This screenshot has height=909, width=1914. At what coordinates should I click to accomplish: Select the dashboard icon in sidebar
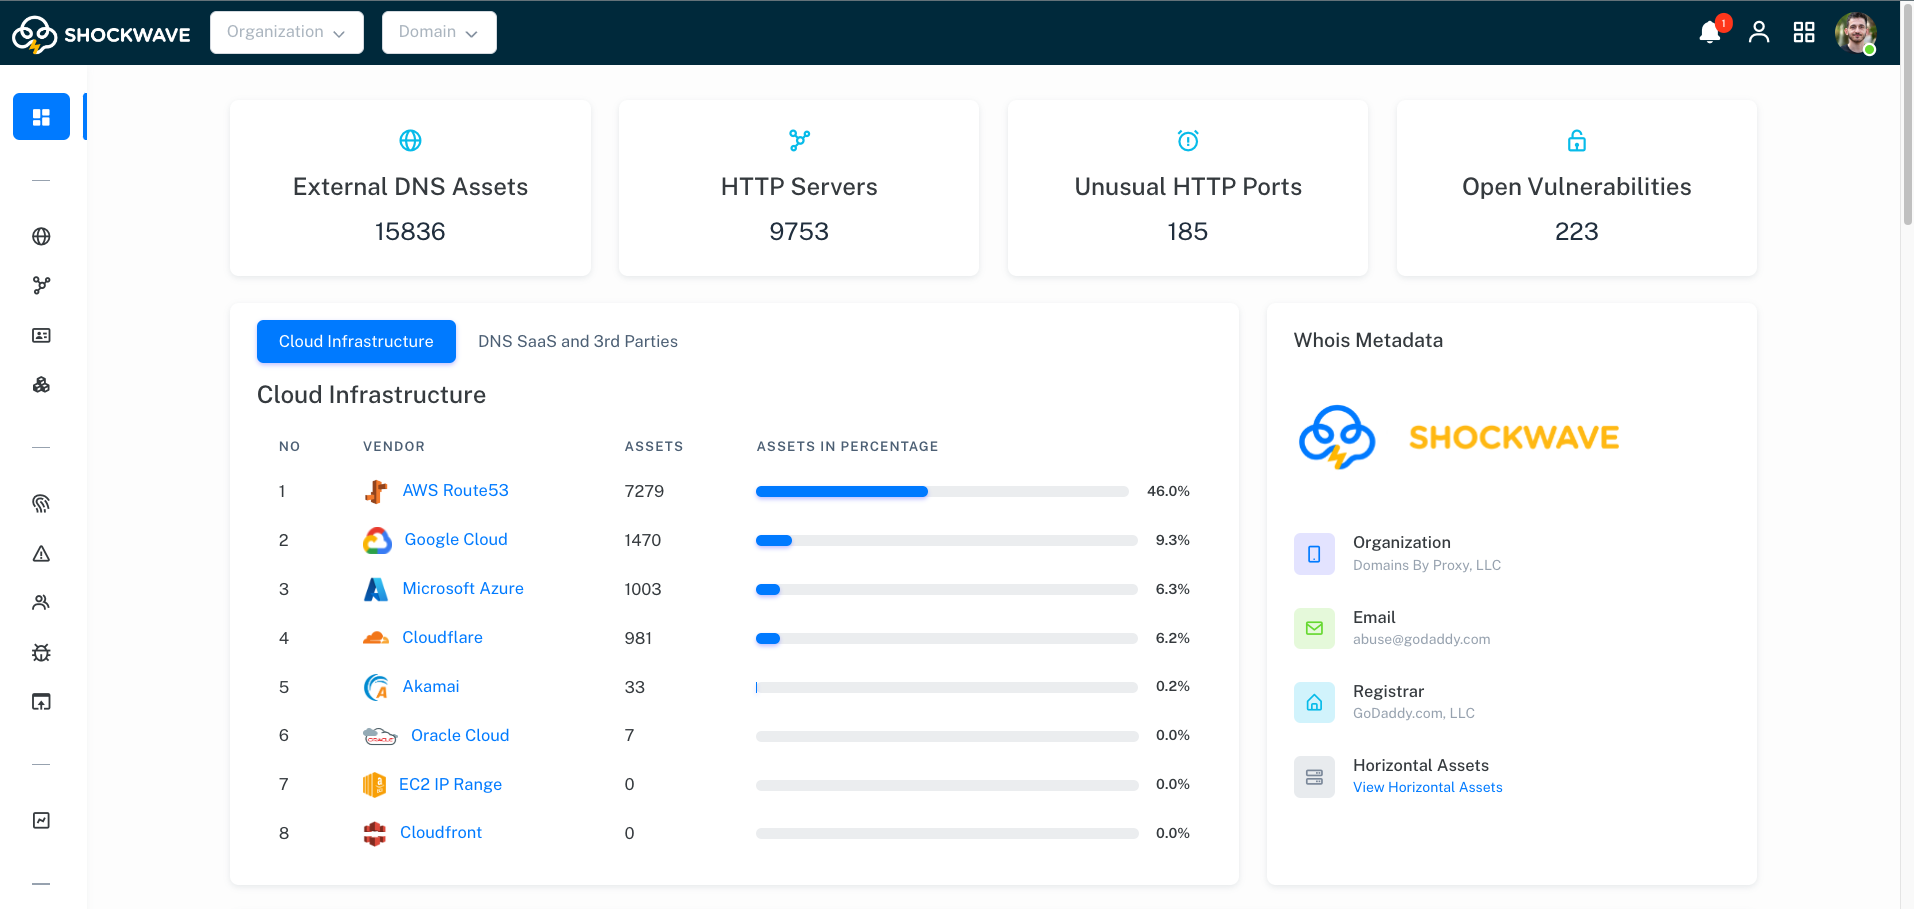pos(41,117)
